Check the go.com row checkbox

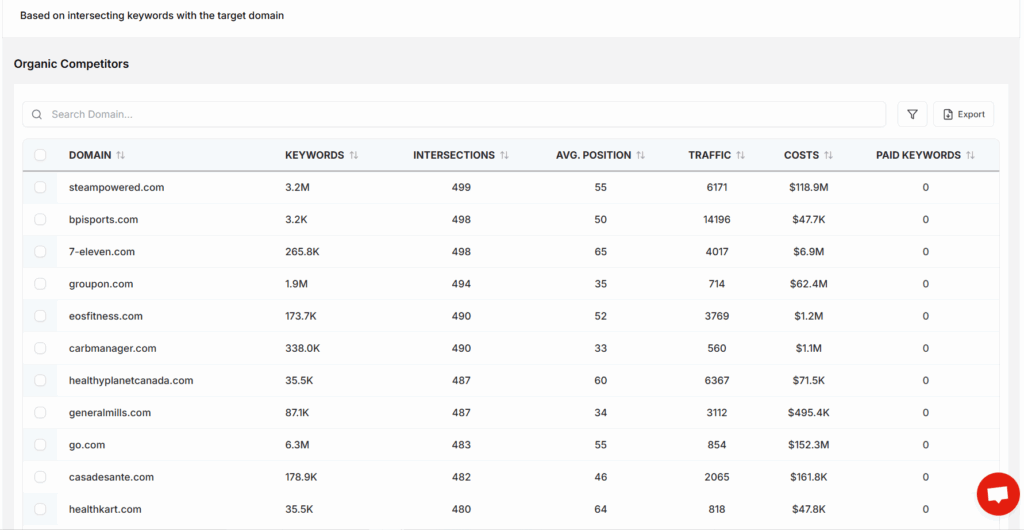click(x=40, y=444)
